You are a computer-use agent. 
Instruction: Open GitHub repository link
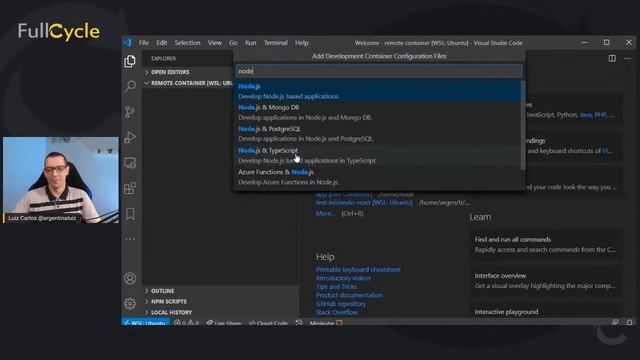tap(341, 304)
